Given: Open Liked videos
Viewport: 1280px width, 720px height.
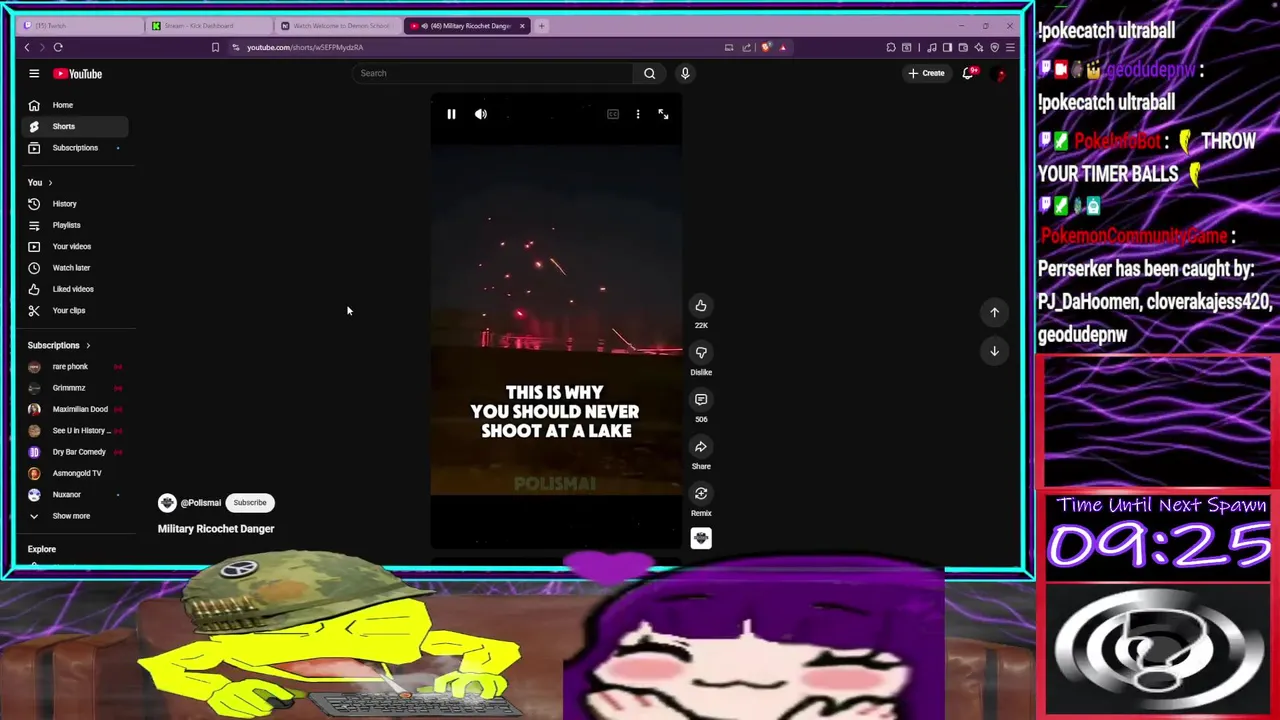Looking at the screenshot, I should (75, 289).
